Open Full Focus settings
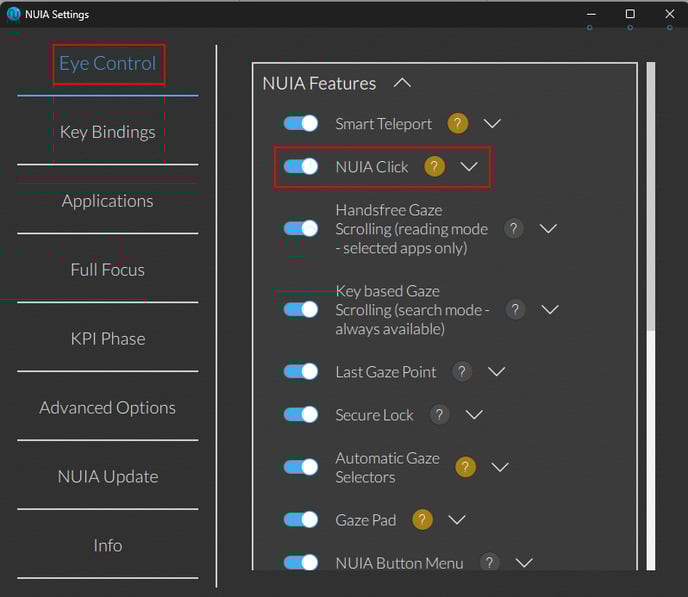This screenshot has width=688, height=597. 108,270
